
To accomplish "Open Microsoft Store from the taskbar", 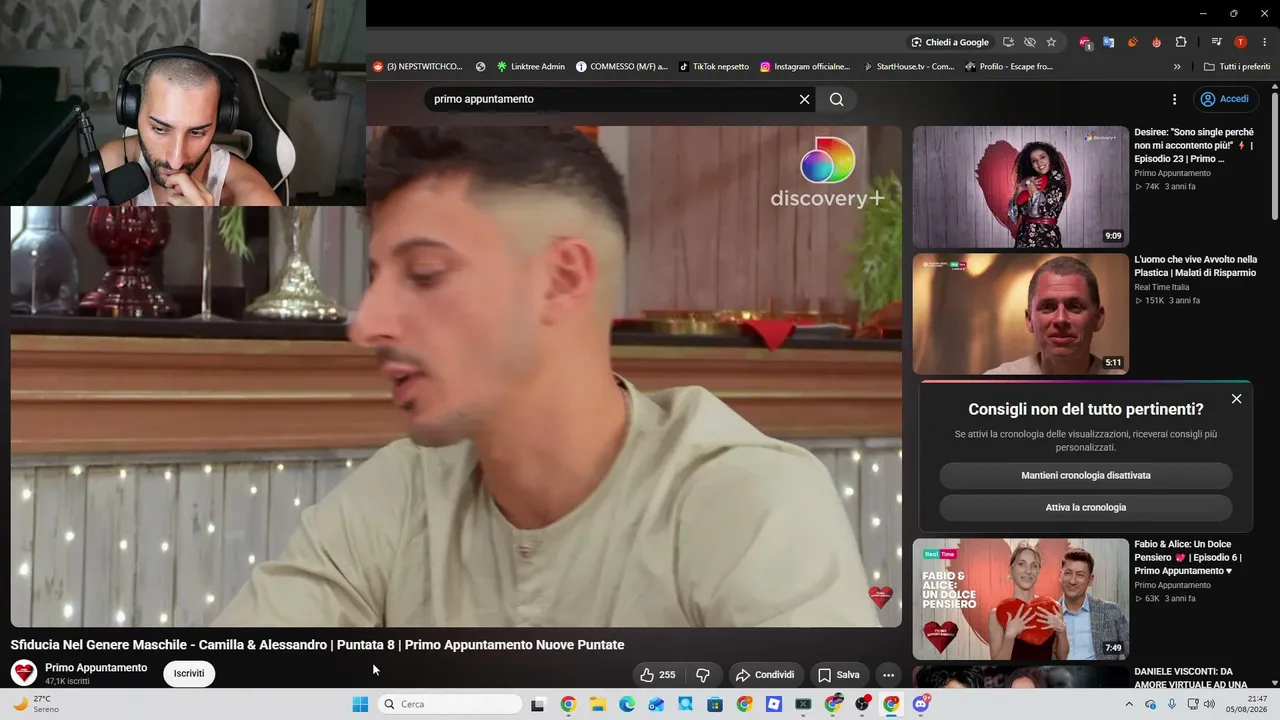I will click(715, 704).
